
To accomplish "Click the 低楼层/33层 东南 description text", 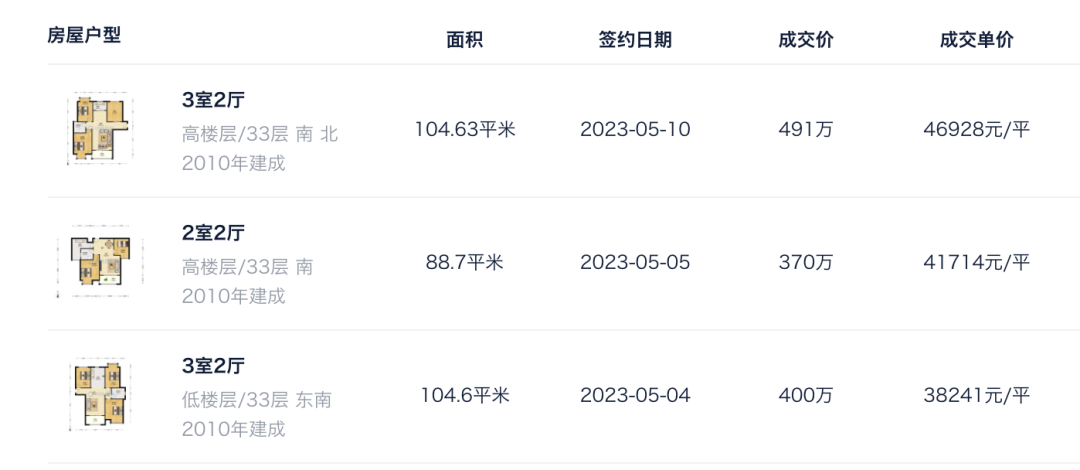I will (x=257, y=400).
